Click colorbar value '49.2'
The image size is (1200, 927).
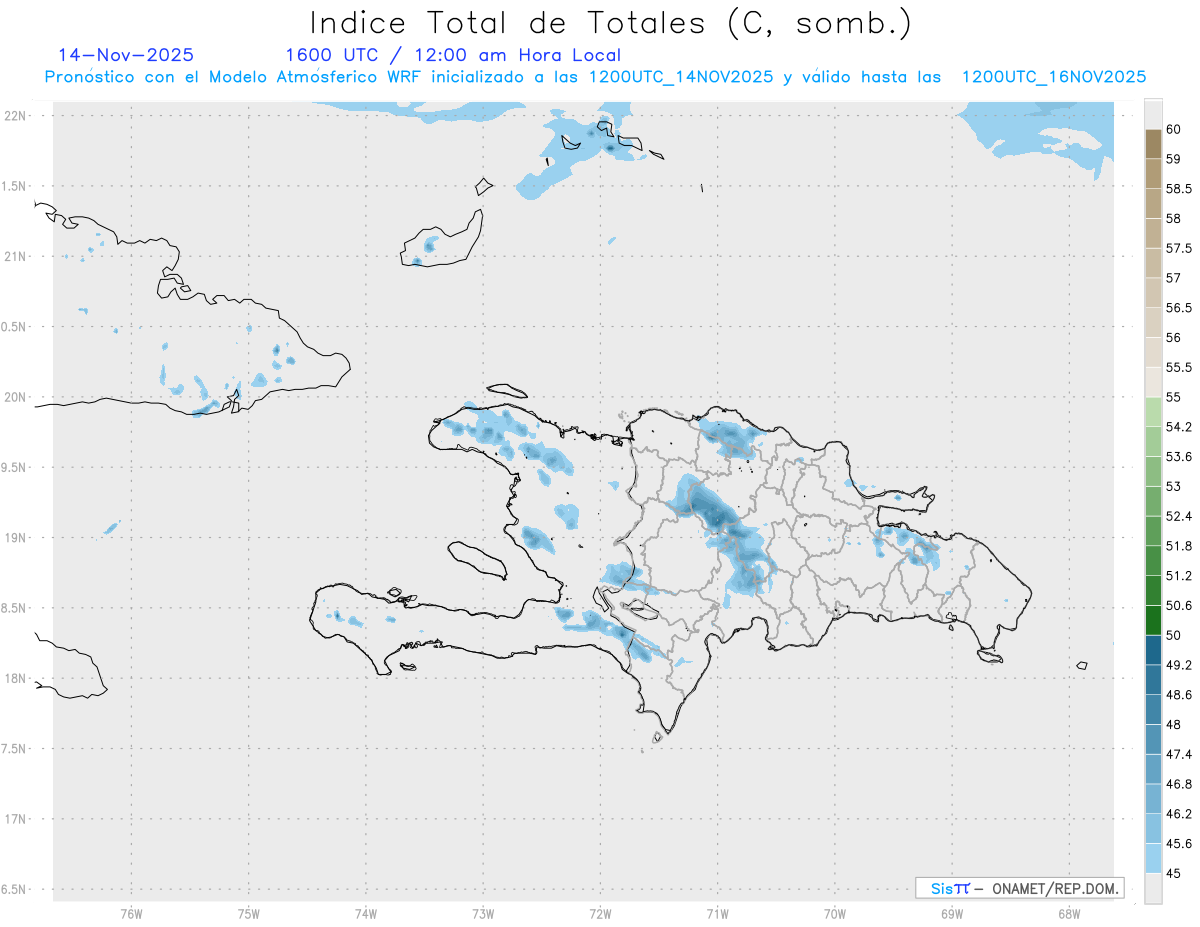coord(1179,665)
